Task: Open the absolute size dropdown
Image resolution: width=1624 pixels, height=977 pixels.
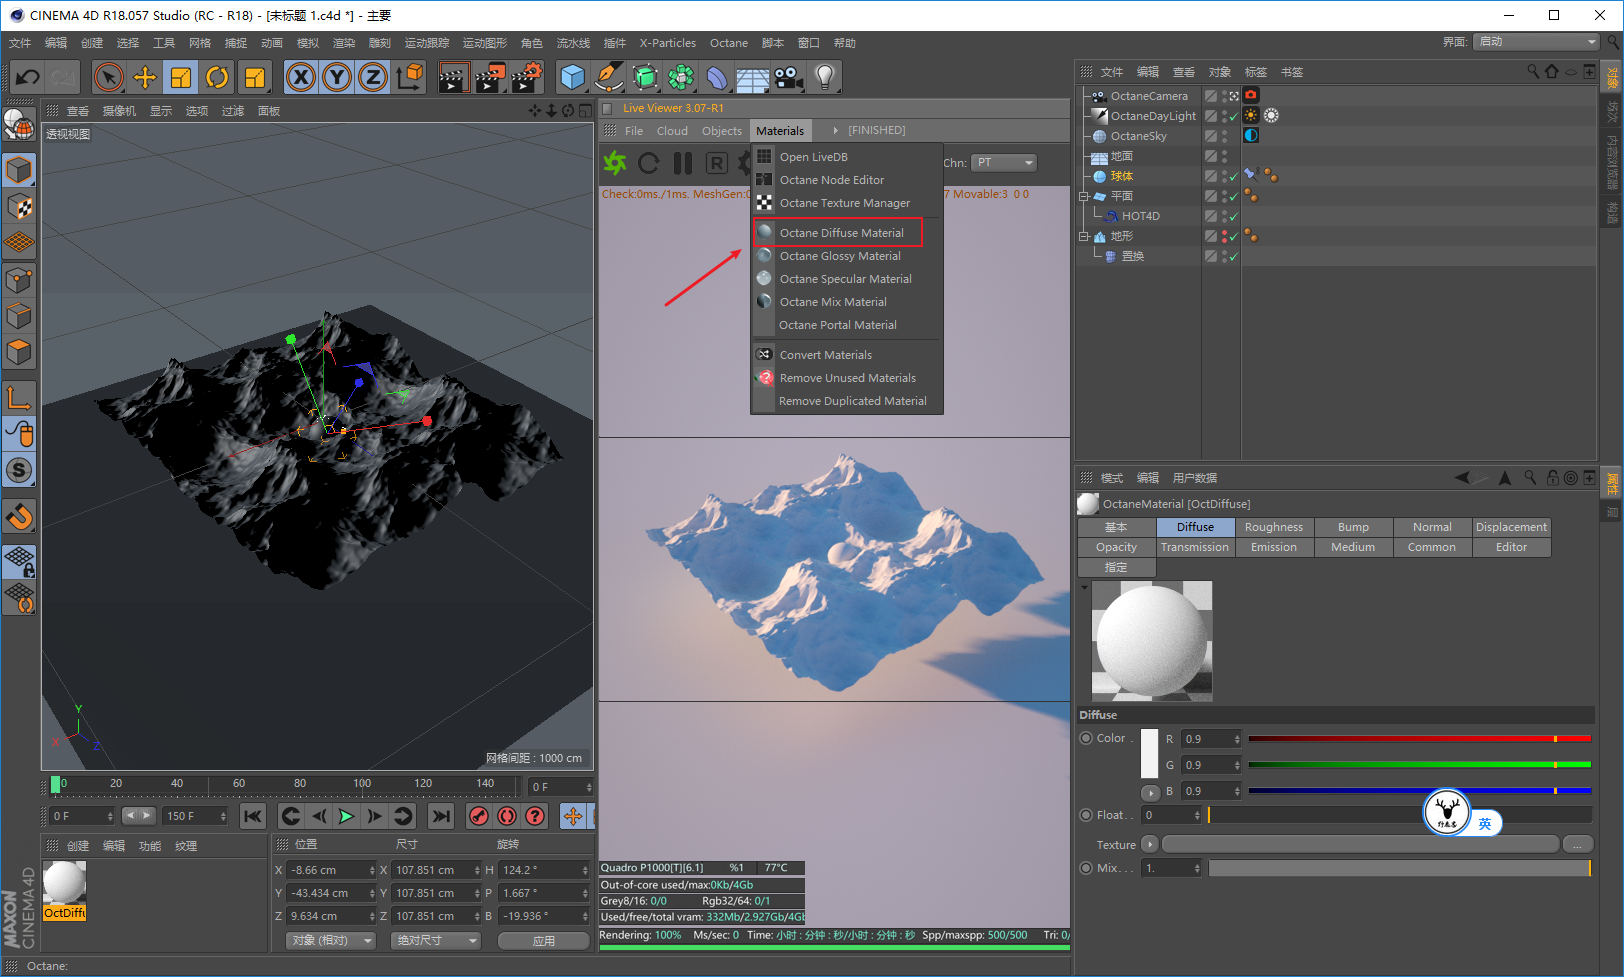Action: tap(437, 941)
